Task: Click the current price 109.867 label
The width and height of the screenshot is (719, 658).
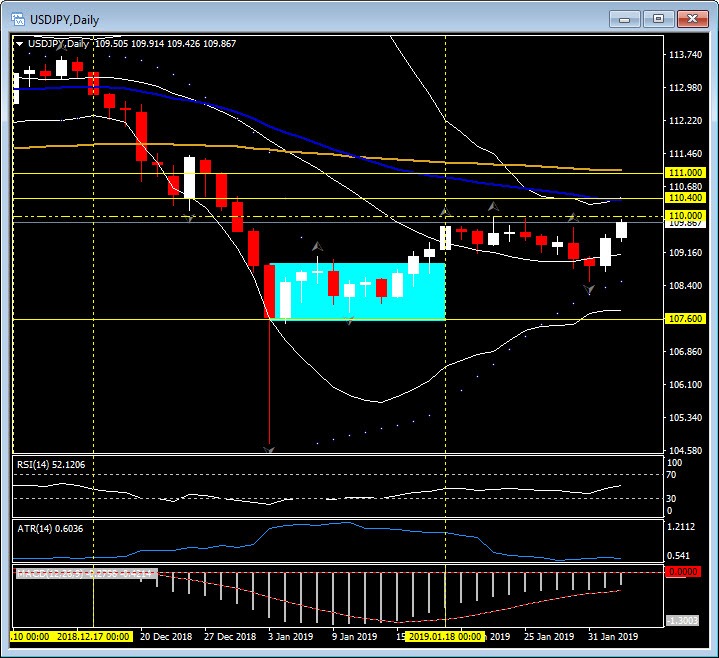Action: [x=685, y=223]
